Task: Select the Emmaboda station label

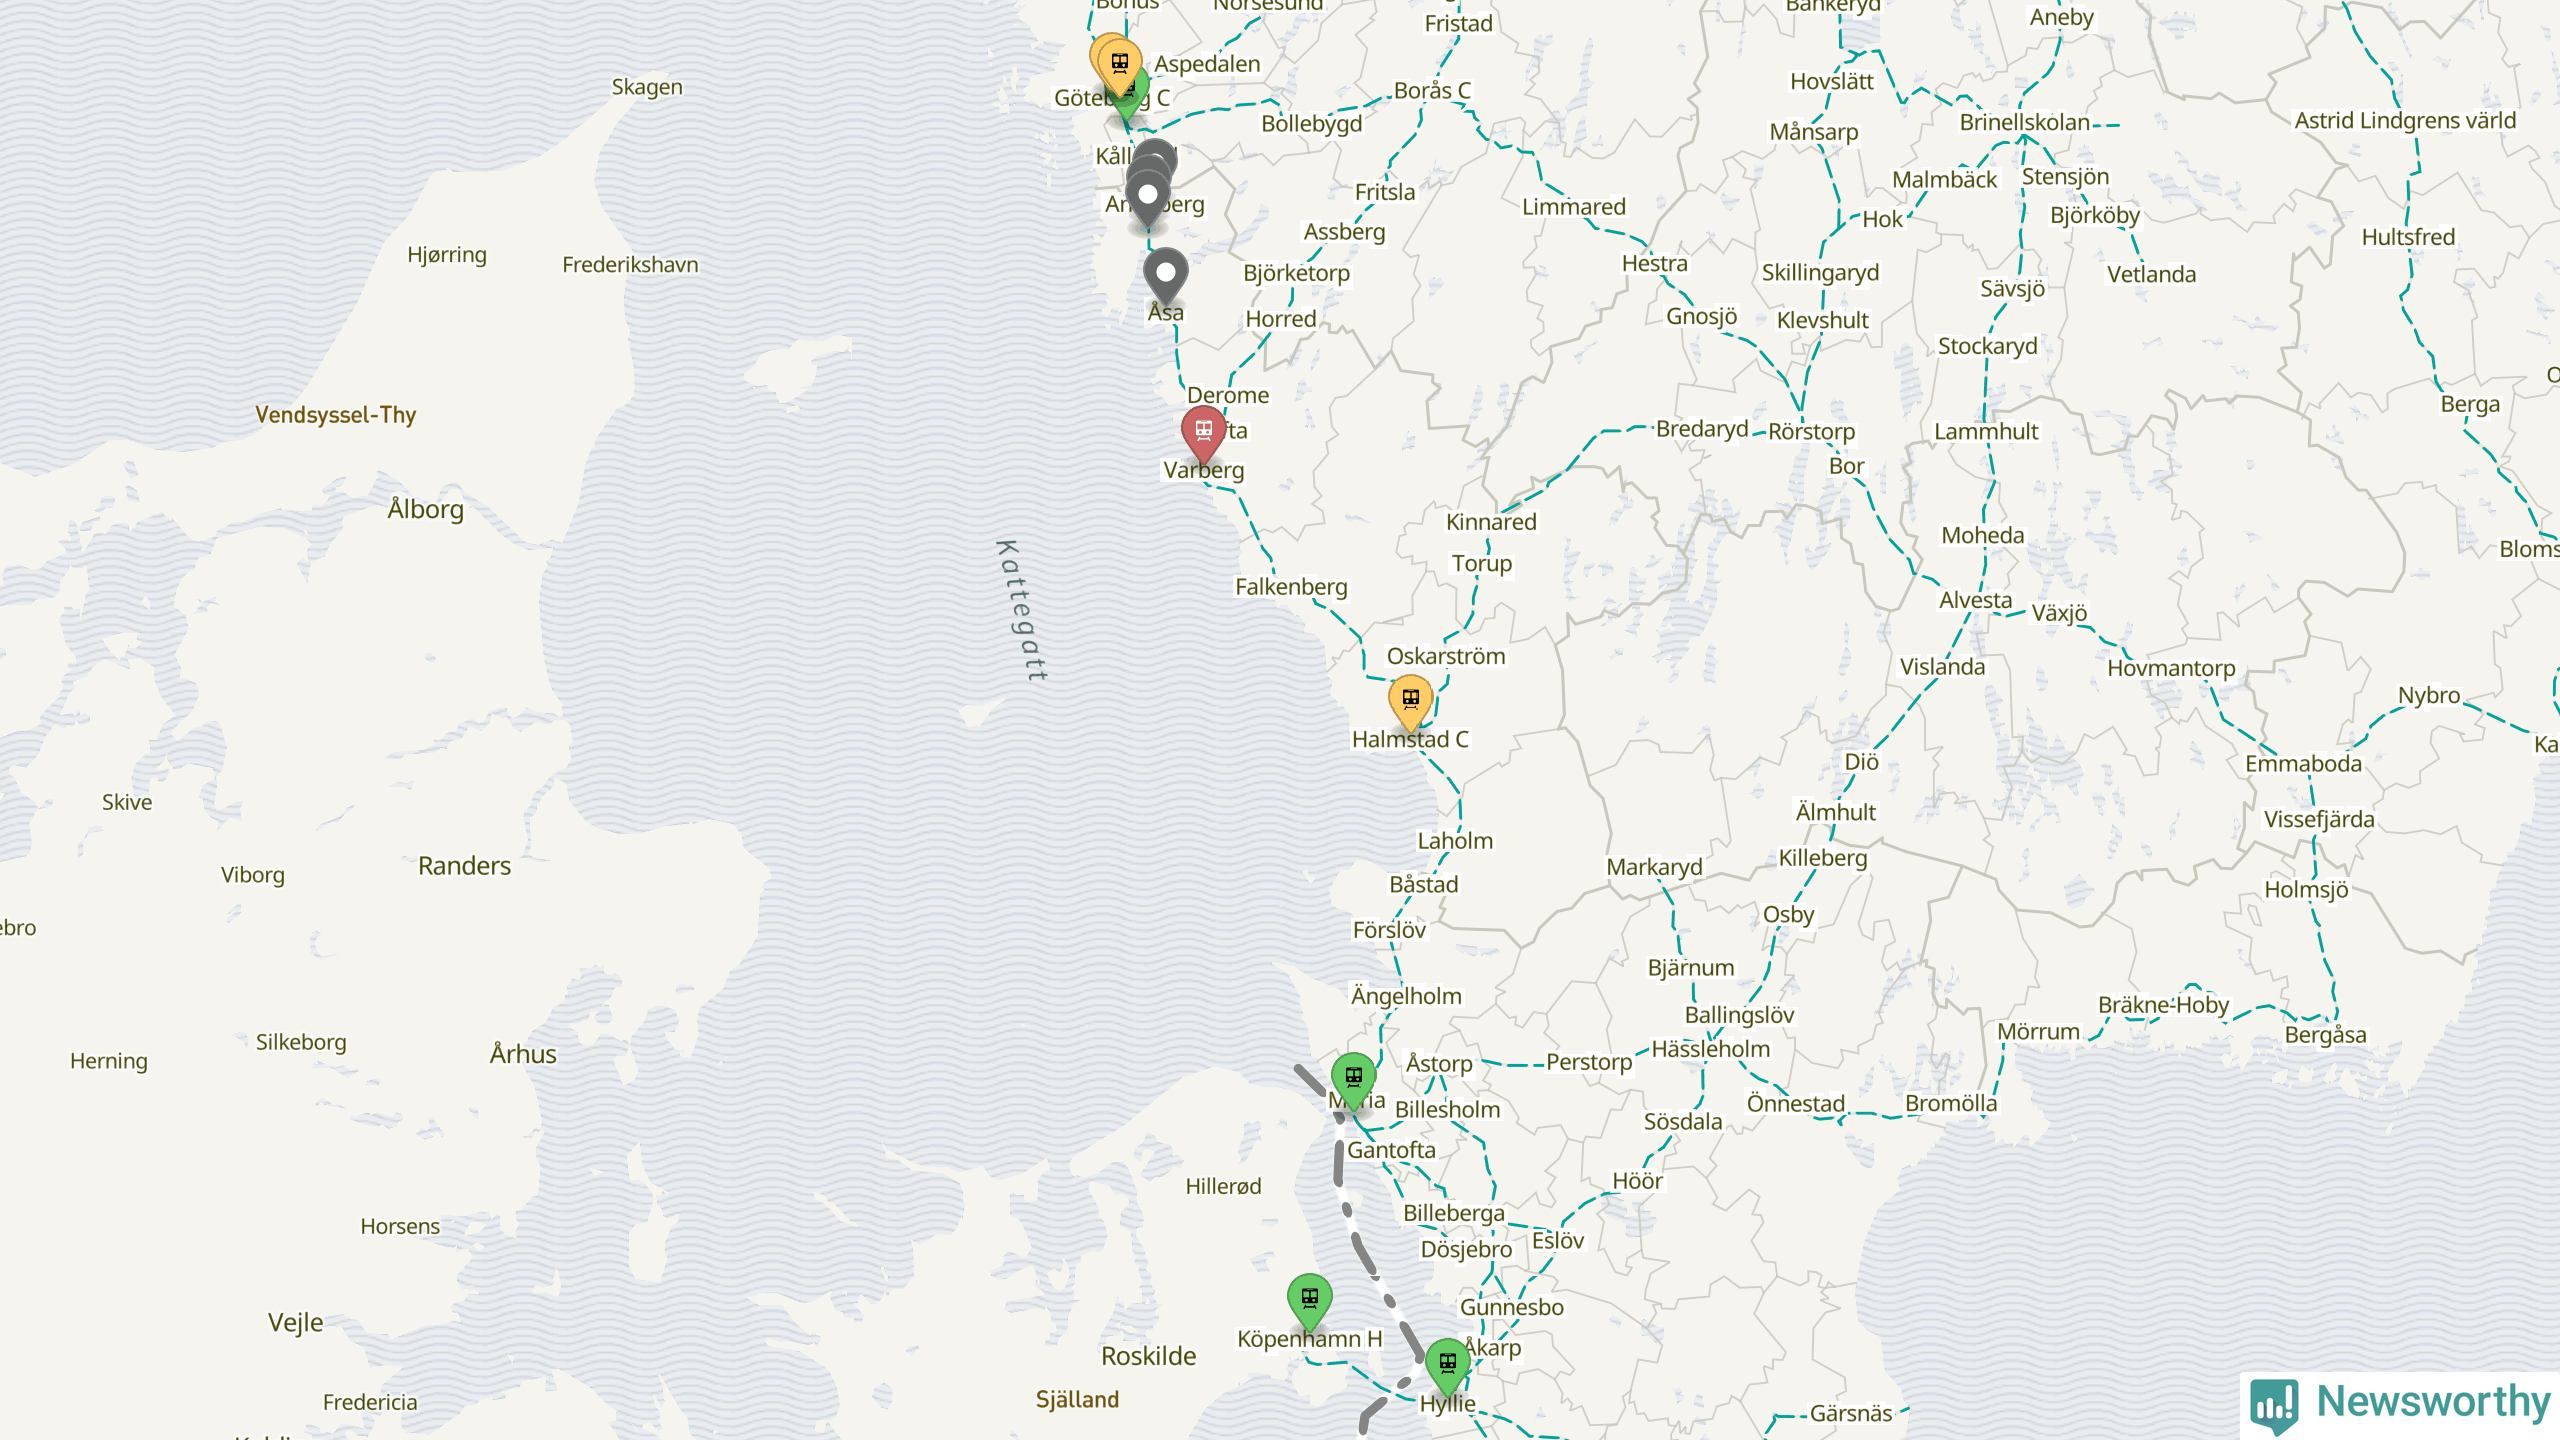Action: pos(2303,764)
